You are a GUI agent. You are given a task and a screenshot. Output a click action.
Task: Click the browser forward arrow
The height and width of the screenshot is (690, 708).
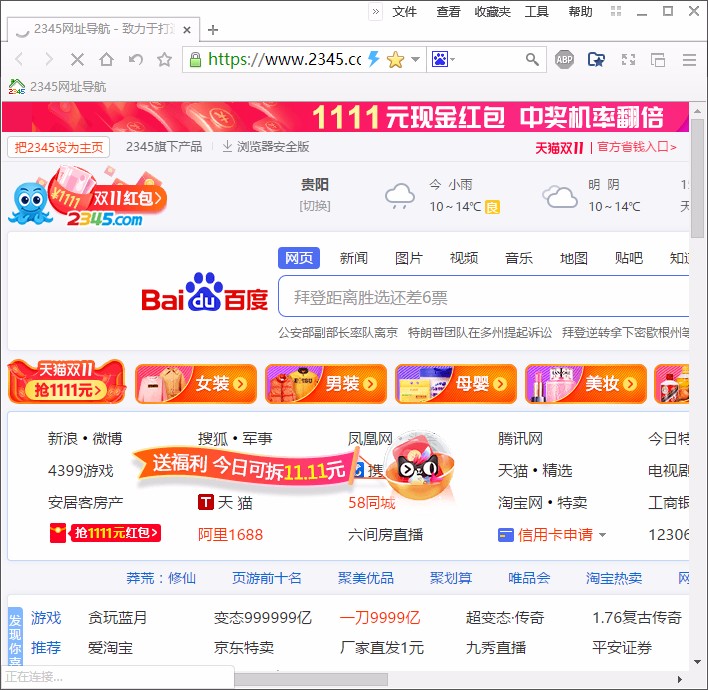click(48, 59)
